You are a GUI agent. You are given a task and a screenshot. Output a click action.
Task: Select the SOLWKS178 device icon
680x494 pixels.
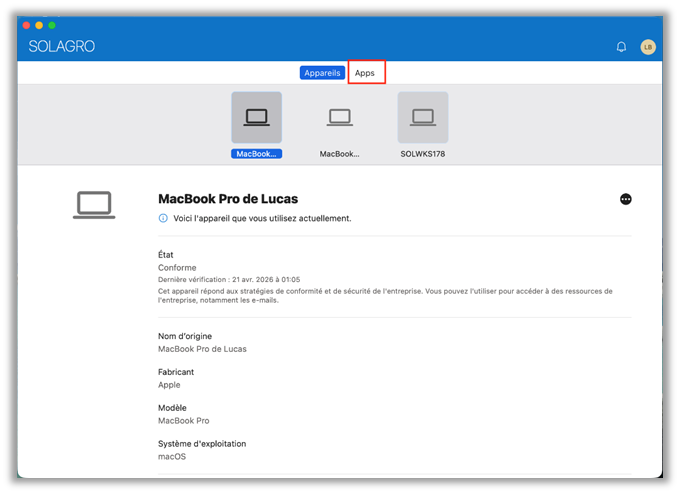click(x=423, y=117)
